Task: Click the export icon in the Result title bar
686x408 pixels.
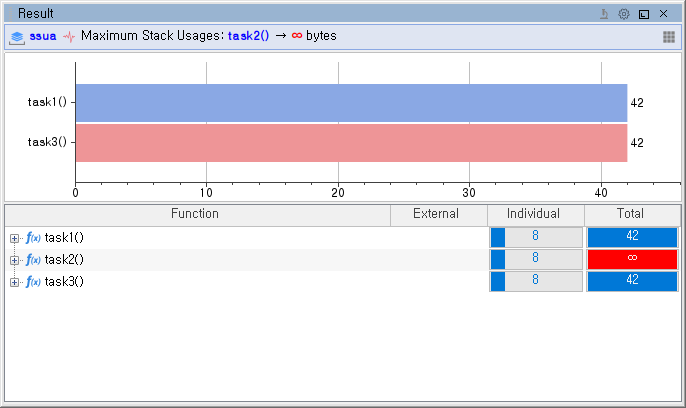Action: point(604,14)
